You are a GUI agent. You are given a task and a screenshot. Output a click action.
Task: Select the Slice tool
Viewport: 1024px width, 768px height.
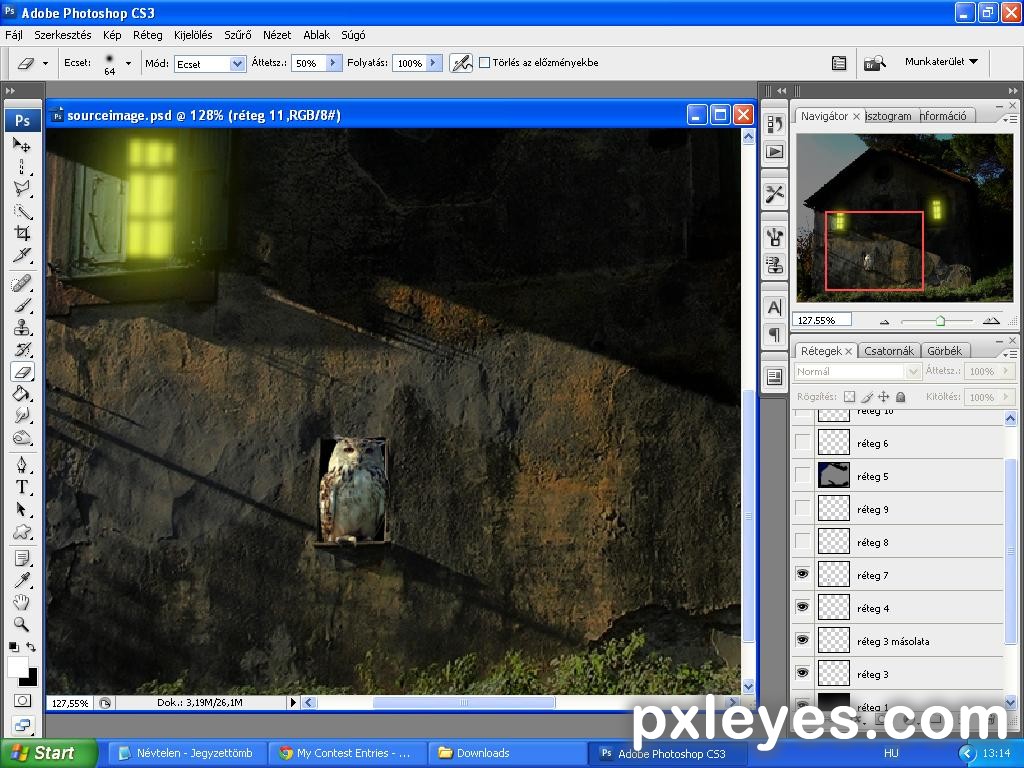click(x=22, y=255)
